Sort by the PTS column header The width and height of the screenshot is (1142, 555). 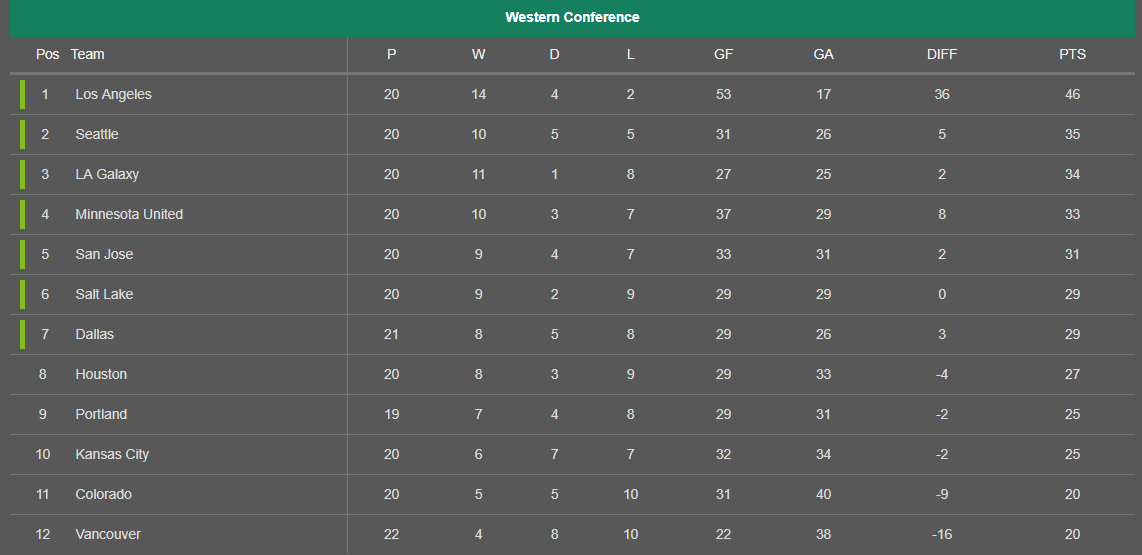[1072, 55]
